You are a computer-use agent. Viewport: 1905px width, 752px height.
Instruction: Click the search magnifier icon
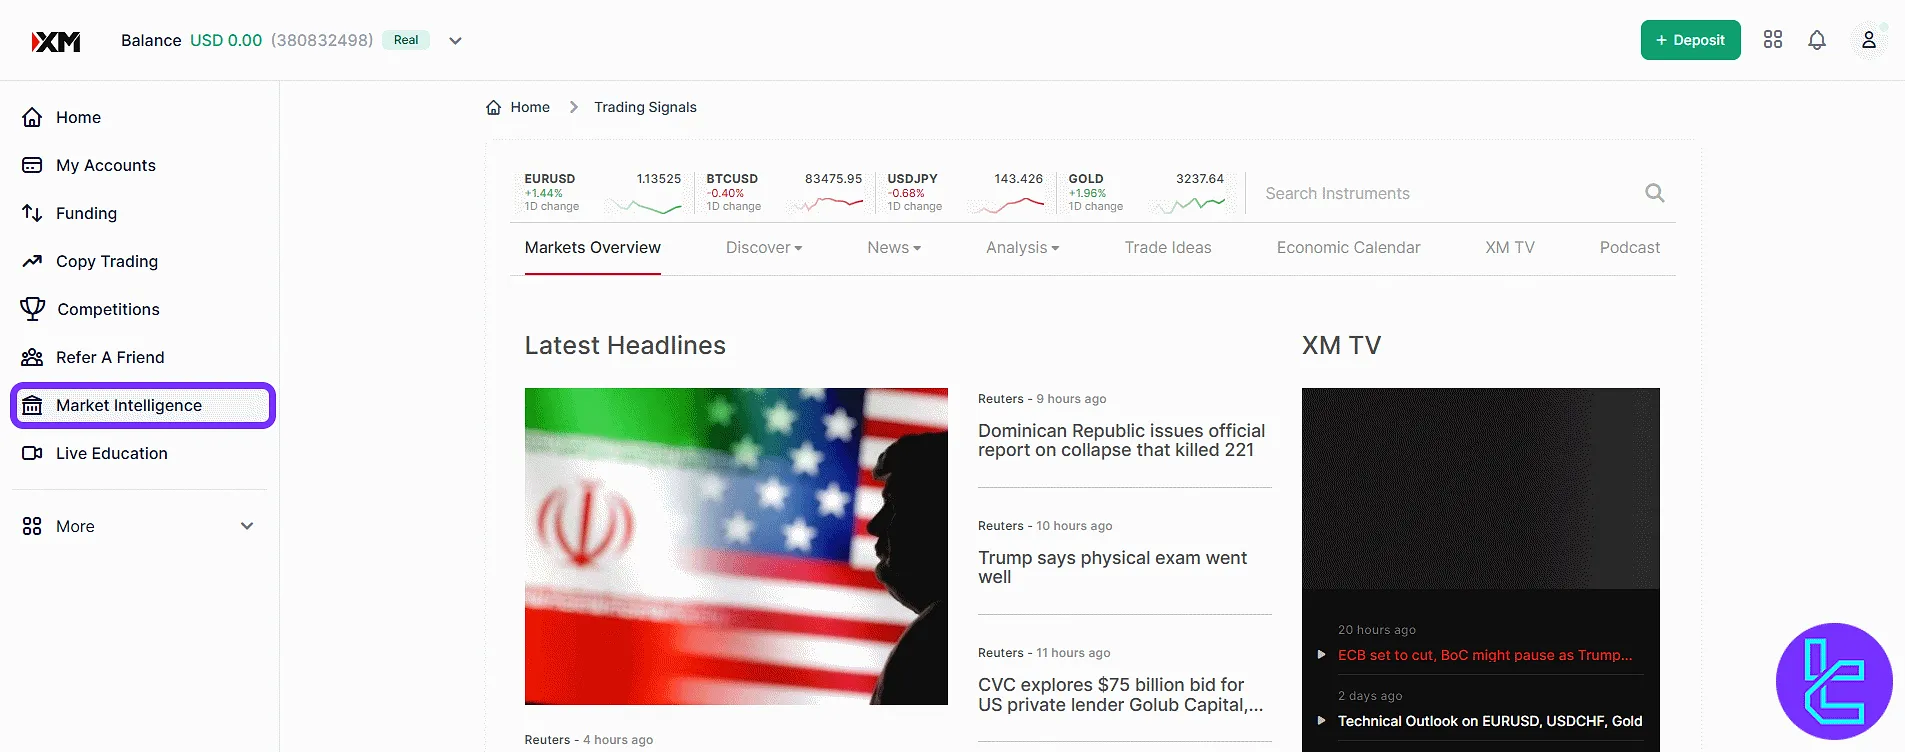pos(1655,193)
